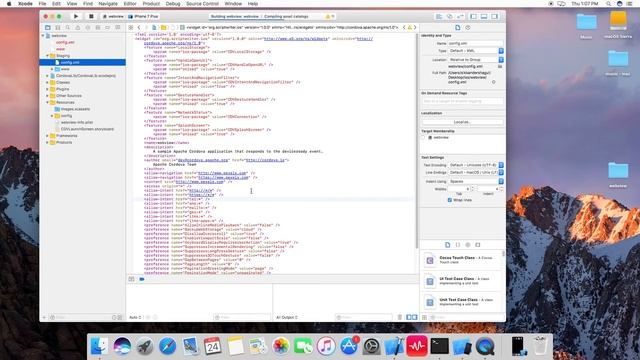Toggle library grid view icon at bottom
640x360 pixels.
[424, 317]
